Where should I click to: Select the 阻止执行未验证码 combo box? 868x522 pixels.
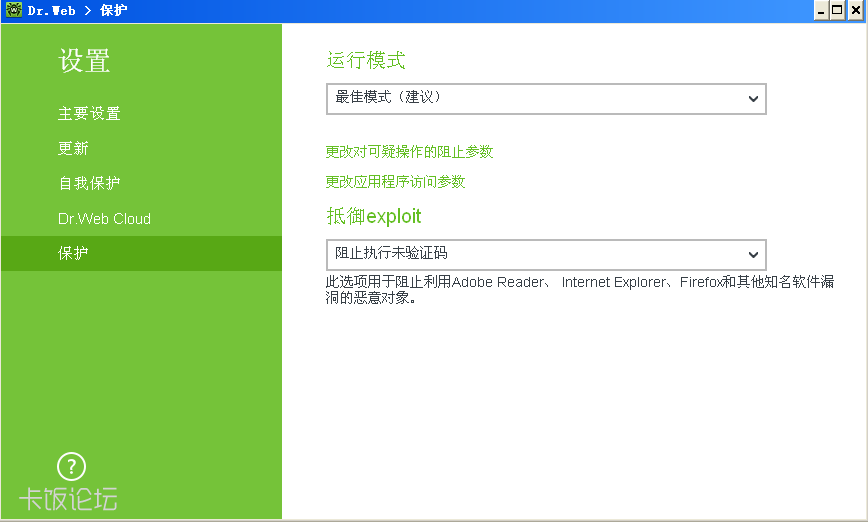point(546,255)
